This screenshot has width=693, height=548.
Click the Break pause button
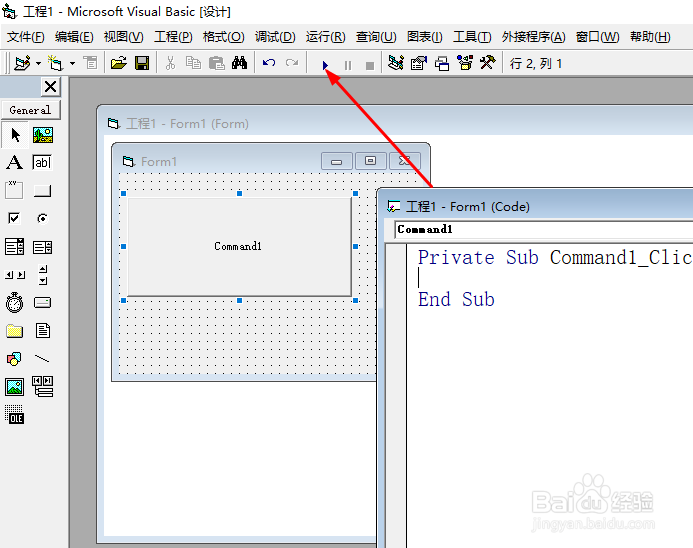[348, 65]
